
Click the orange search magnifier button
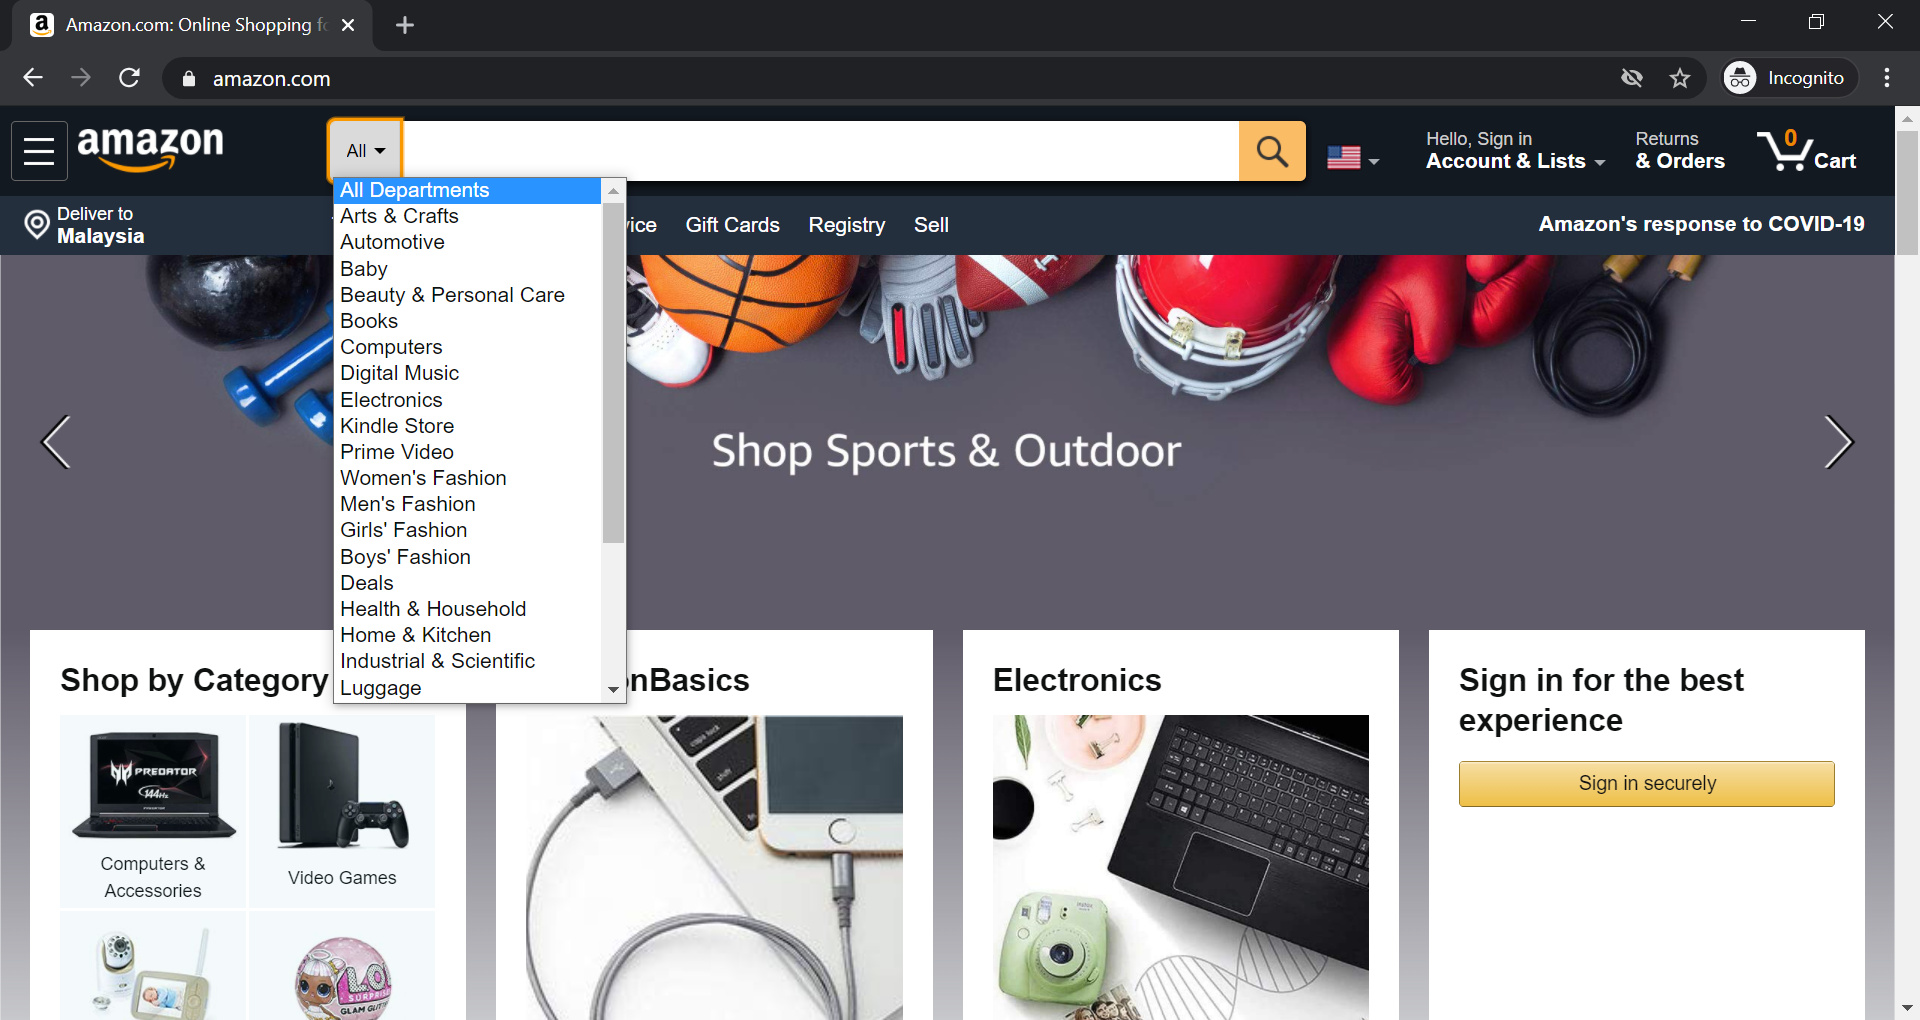click(1272, 151)
